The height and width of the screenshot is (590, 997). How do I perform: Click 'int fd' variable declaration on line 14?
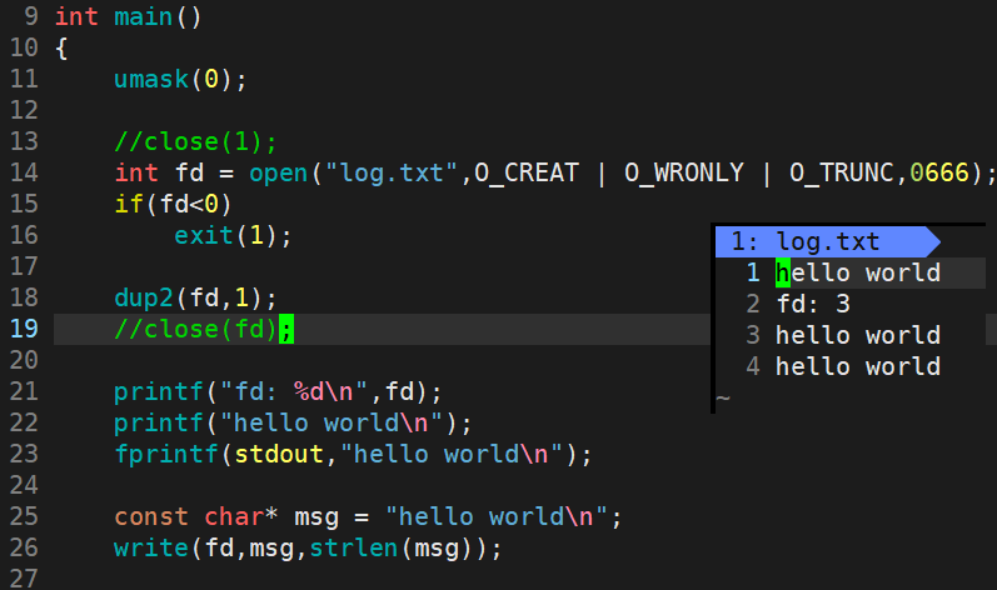159,173
